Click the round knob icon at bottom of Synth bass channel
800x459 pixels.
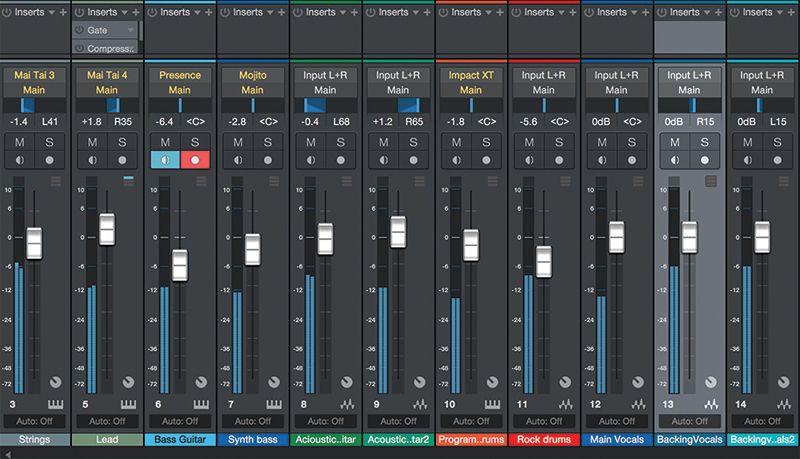273,383
